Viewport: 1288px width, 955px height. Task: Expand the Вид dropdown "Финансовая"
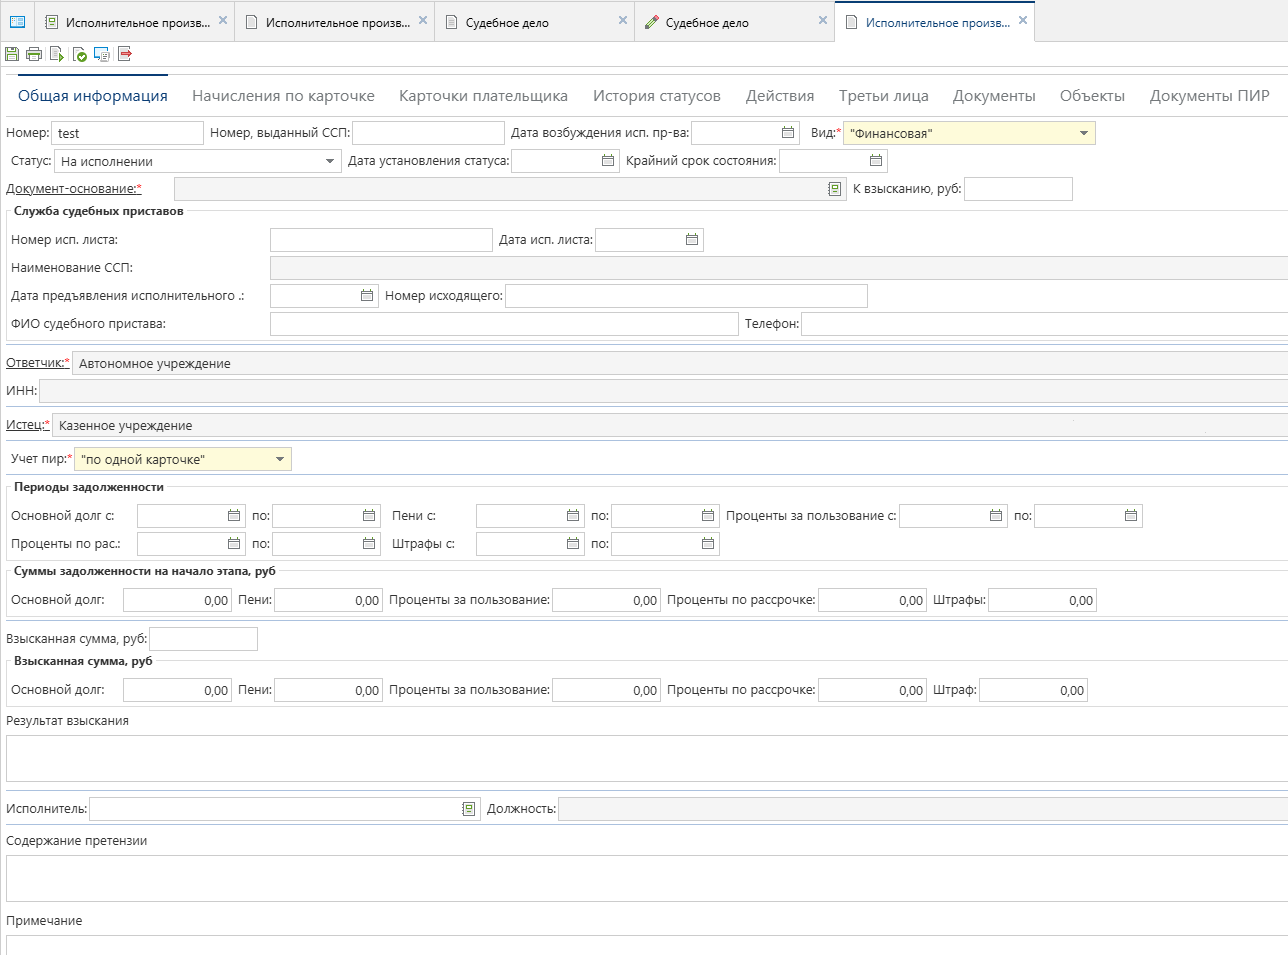(1084, 133)
